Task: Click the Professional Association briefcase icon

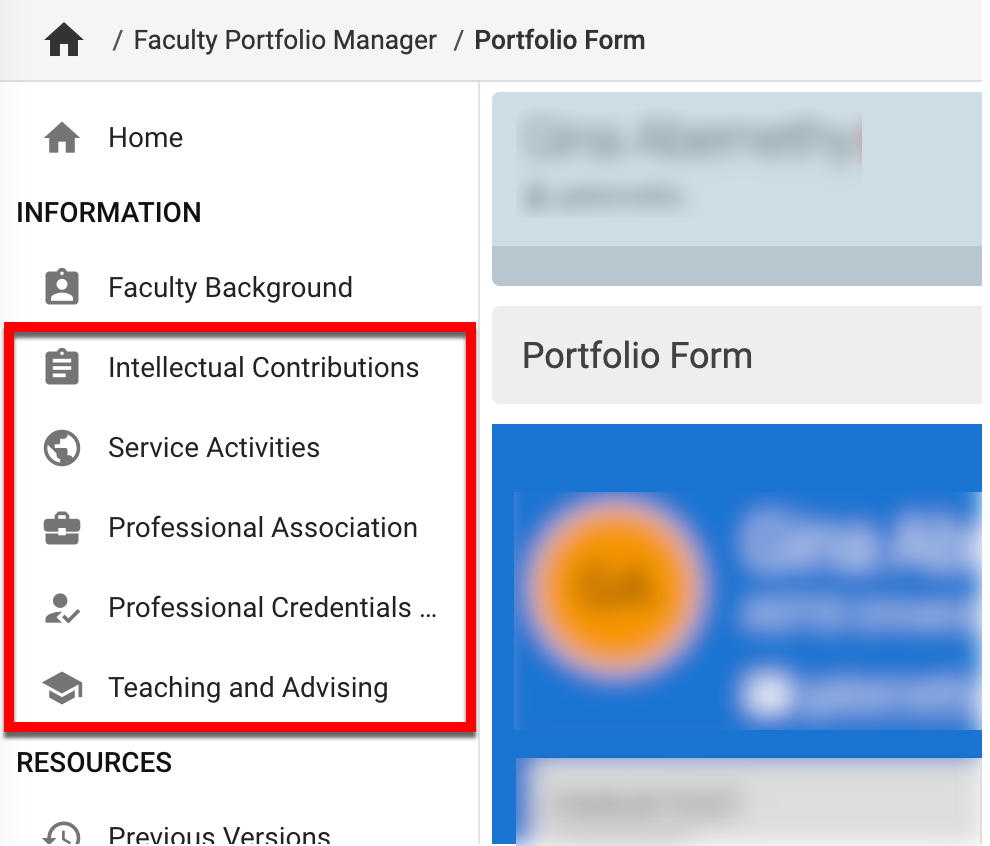Action: click(x=62, y=528)
